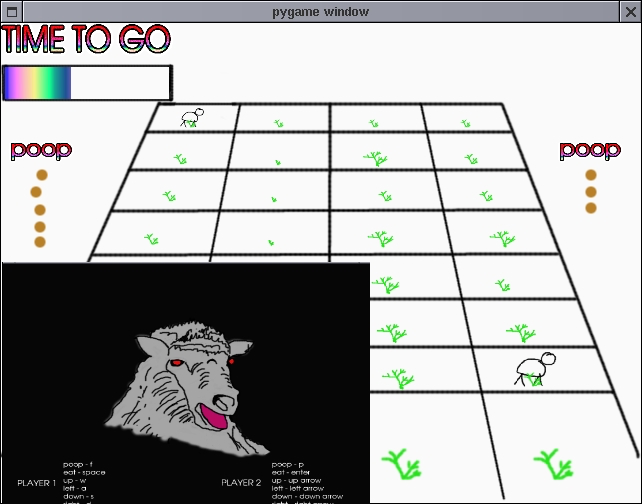The width and height of the screenshot is (642, 504).
Task: Click the rainbow time remaining bar
Action: [x=87, y=83]
